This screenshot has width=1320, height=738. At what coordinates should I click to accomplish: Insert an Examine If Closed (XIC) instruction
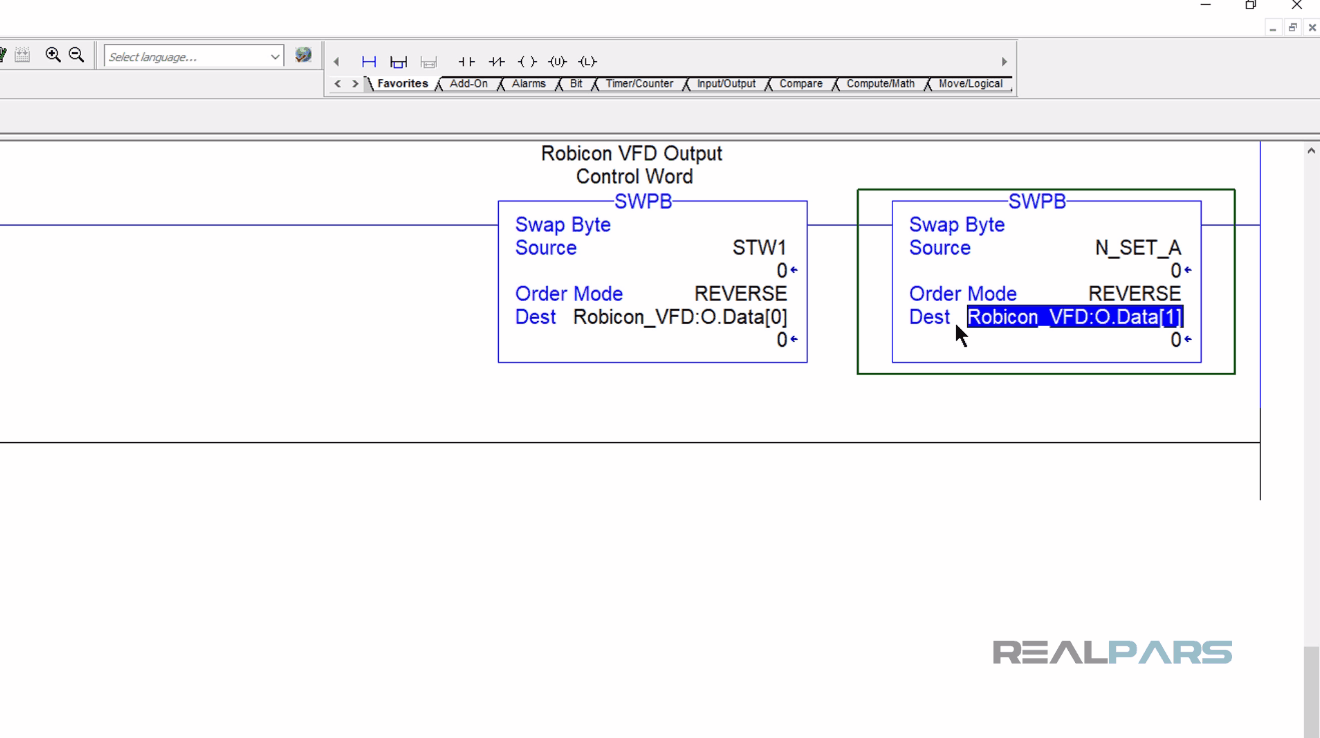coord(466,61)
